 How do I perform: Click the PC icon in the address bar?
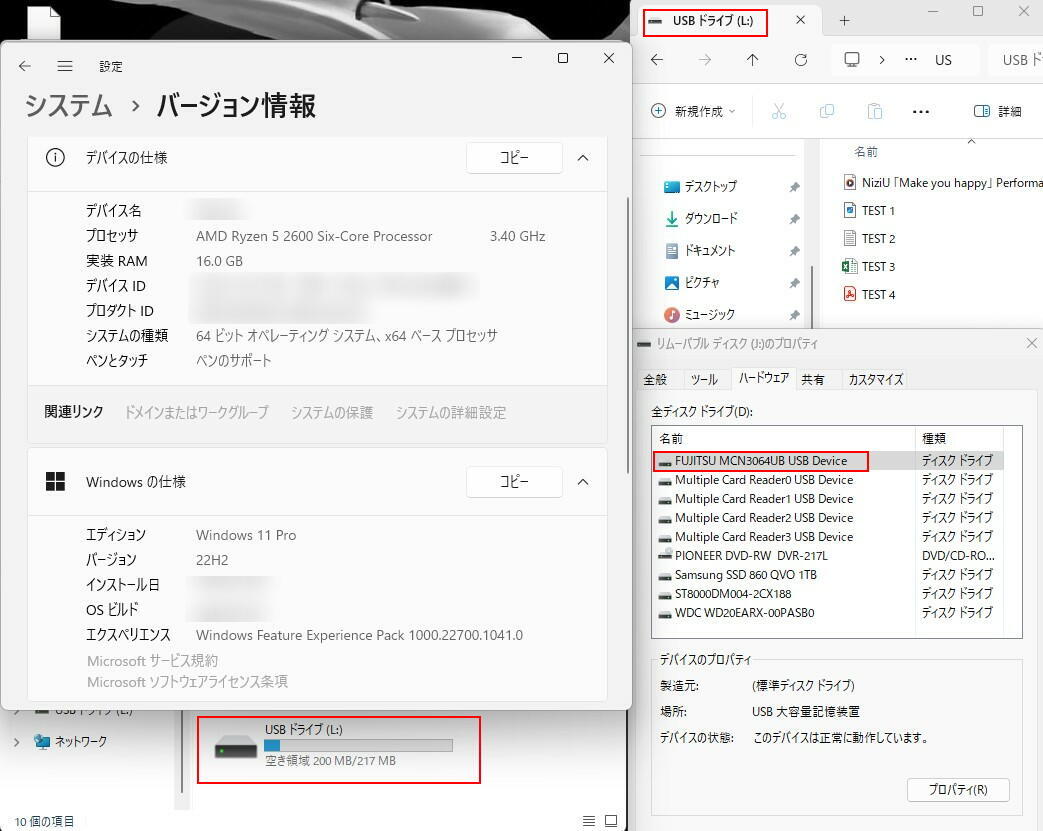[x=852, y=59]
